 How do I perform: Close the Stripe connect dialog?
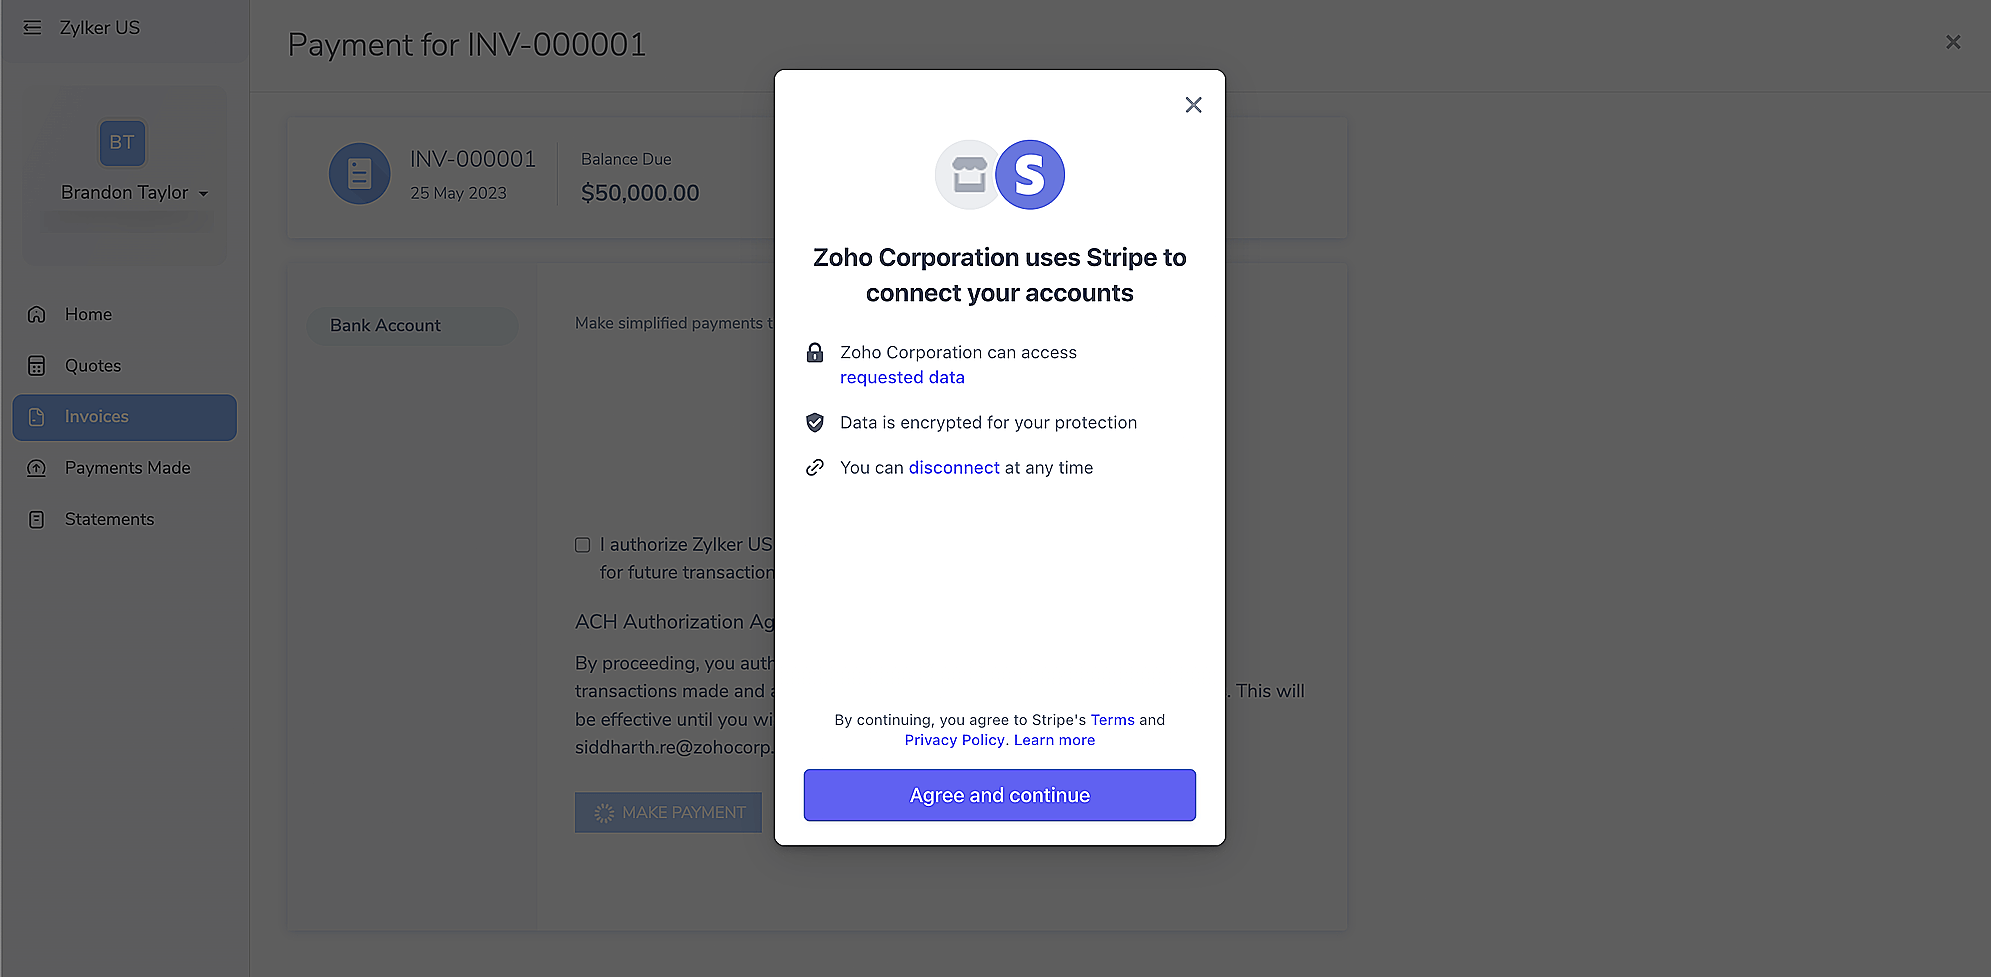click(1193, 105)
